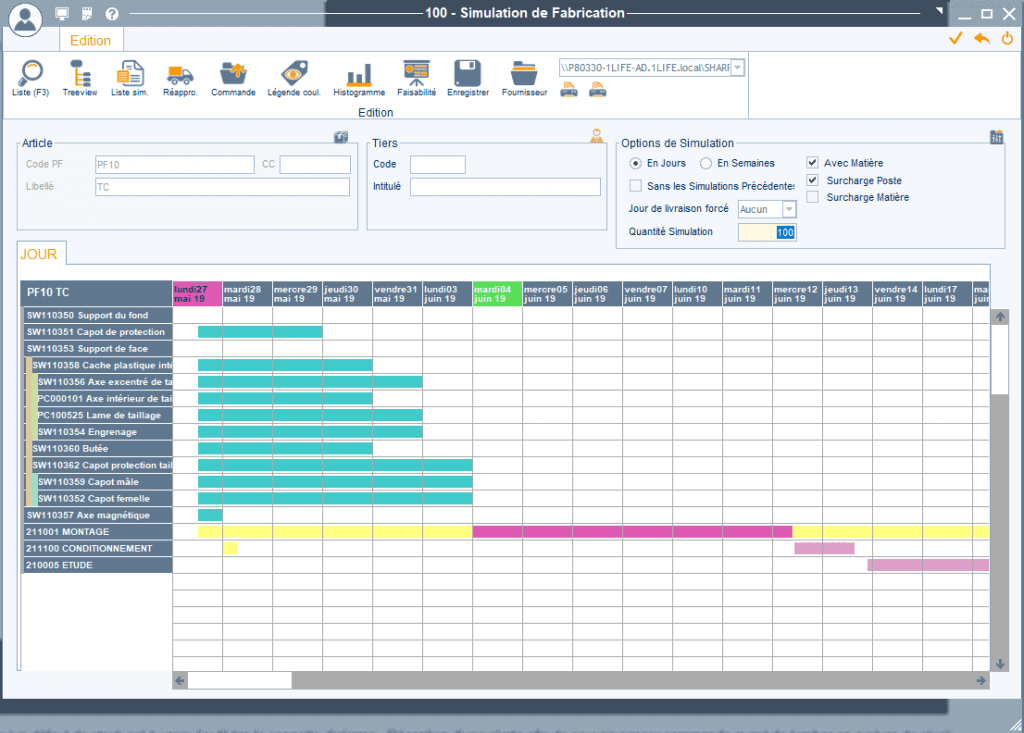
Task: Click the pink MONTAGE bar in the Gantt chart
Action: 632,532
